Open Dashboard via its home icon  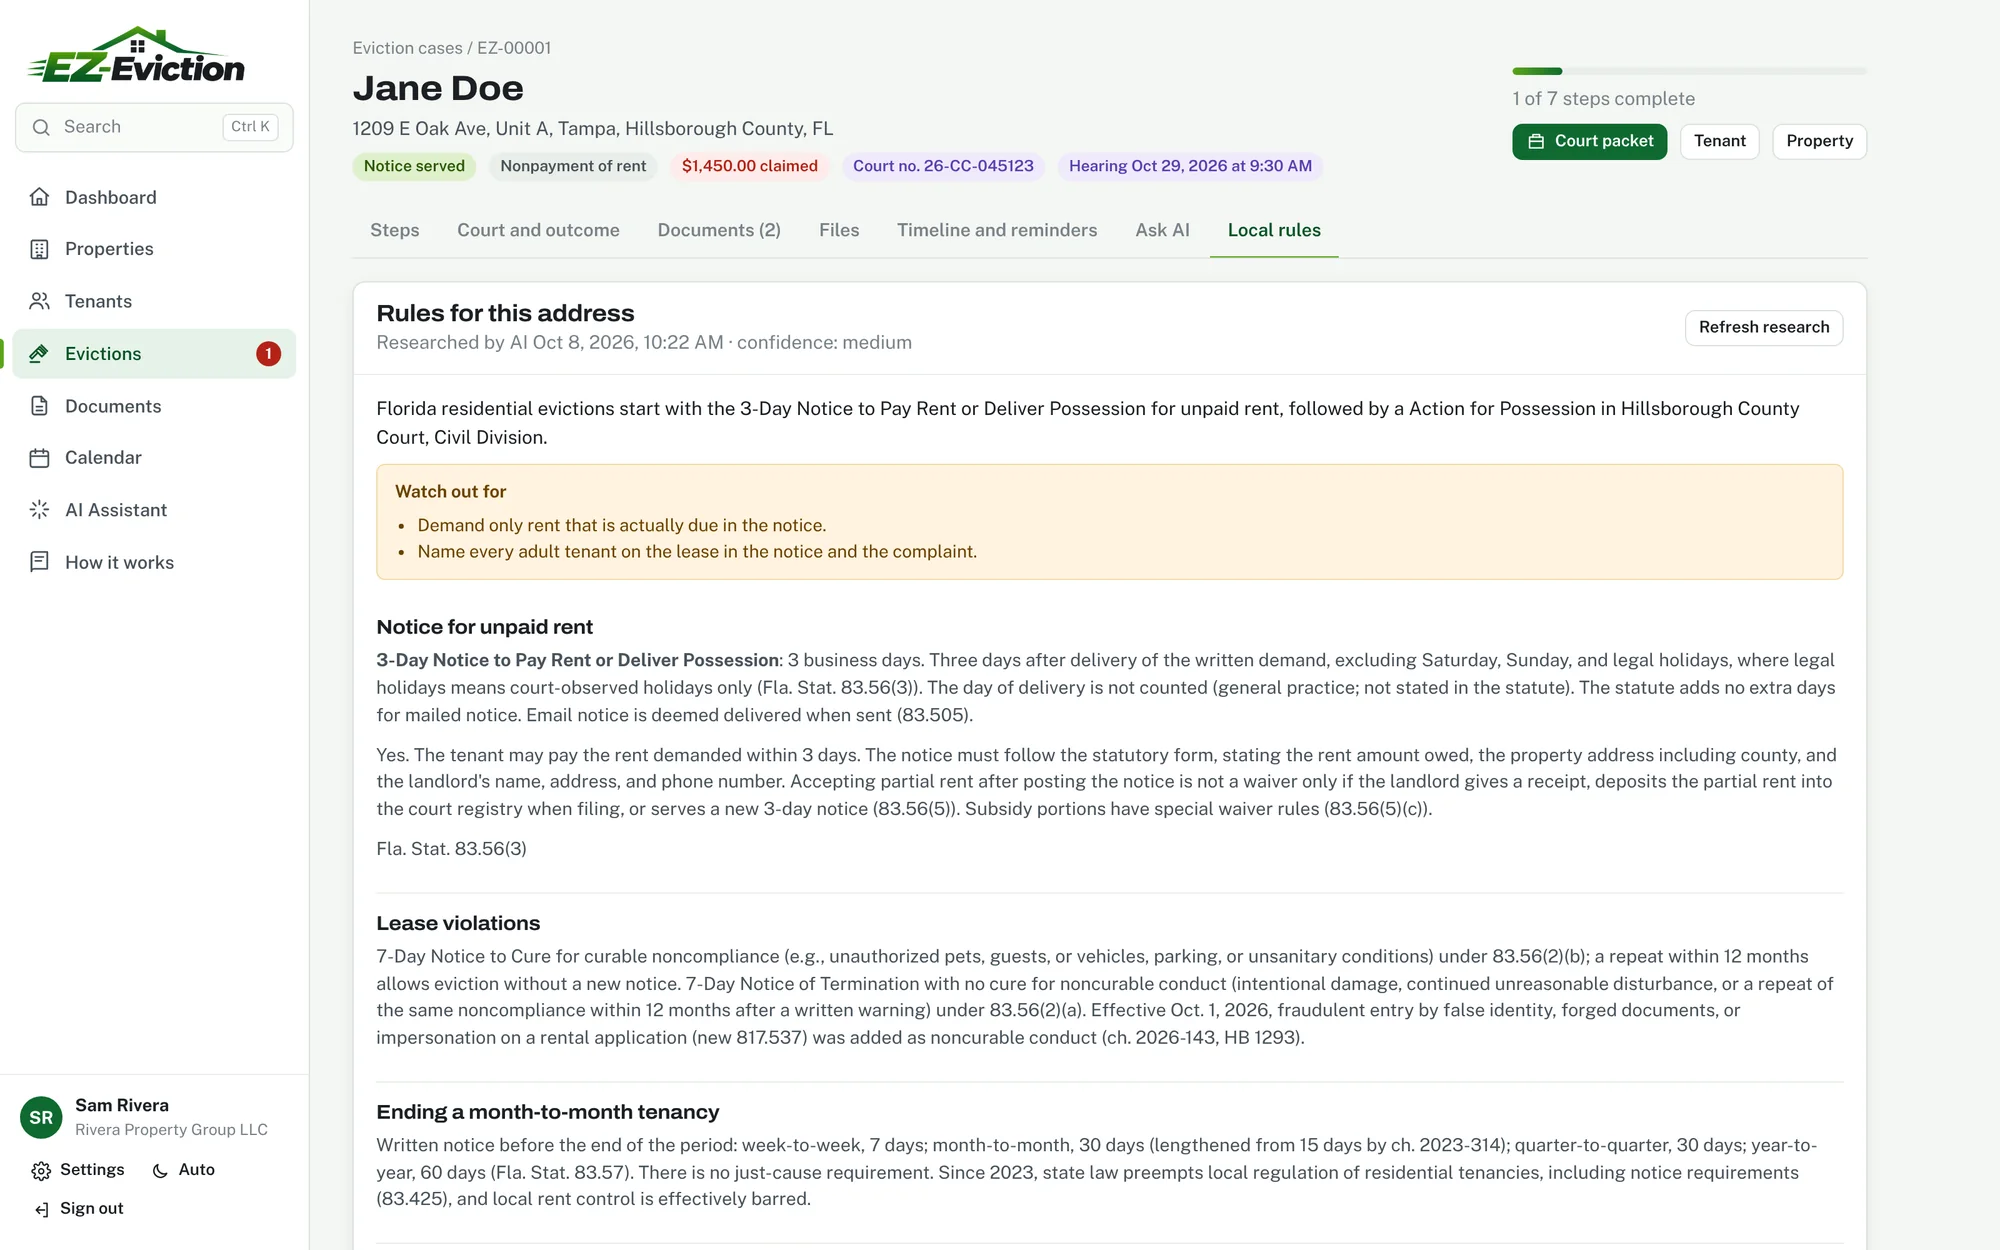click(x=39, y=197)
